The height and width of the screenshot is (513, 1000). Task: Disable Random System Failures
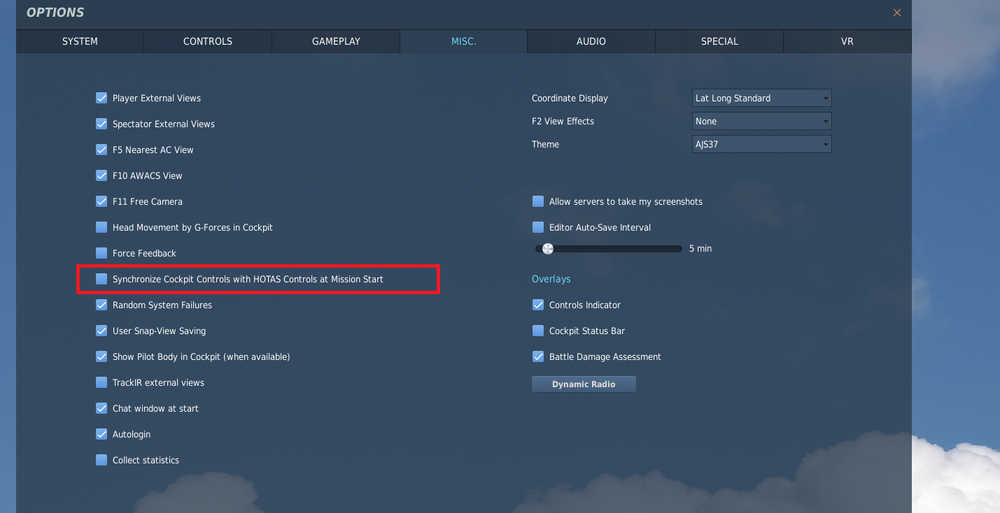(x=101, y=305)
